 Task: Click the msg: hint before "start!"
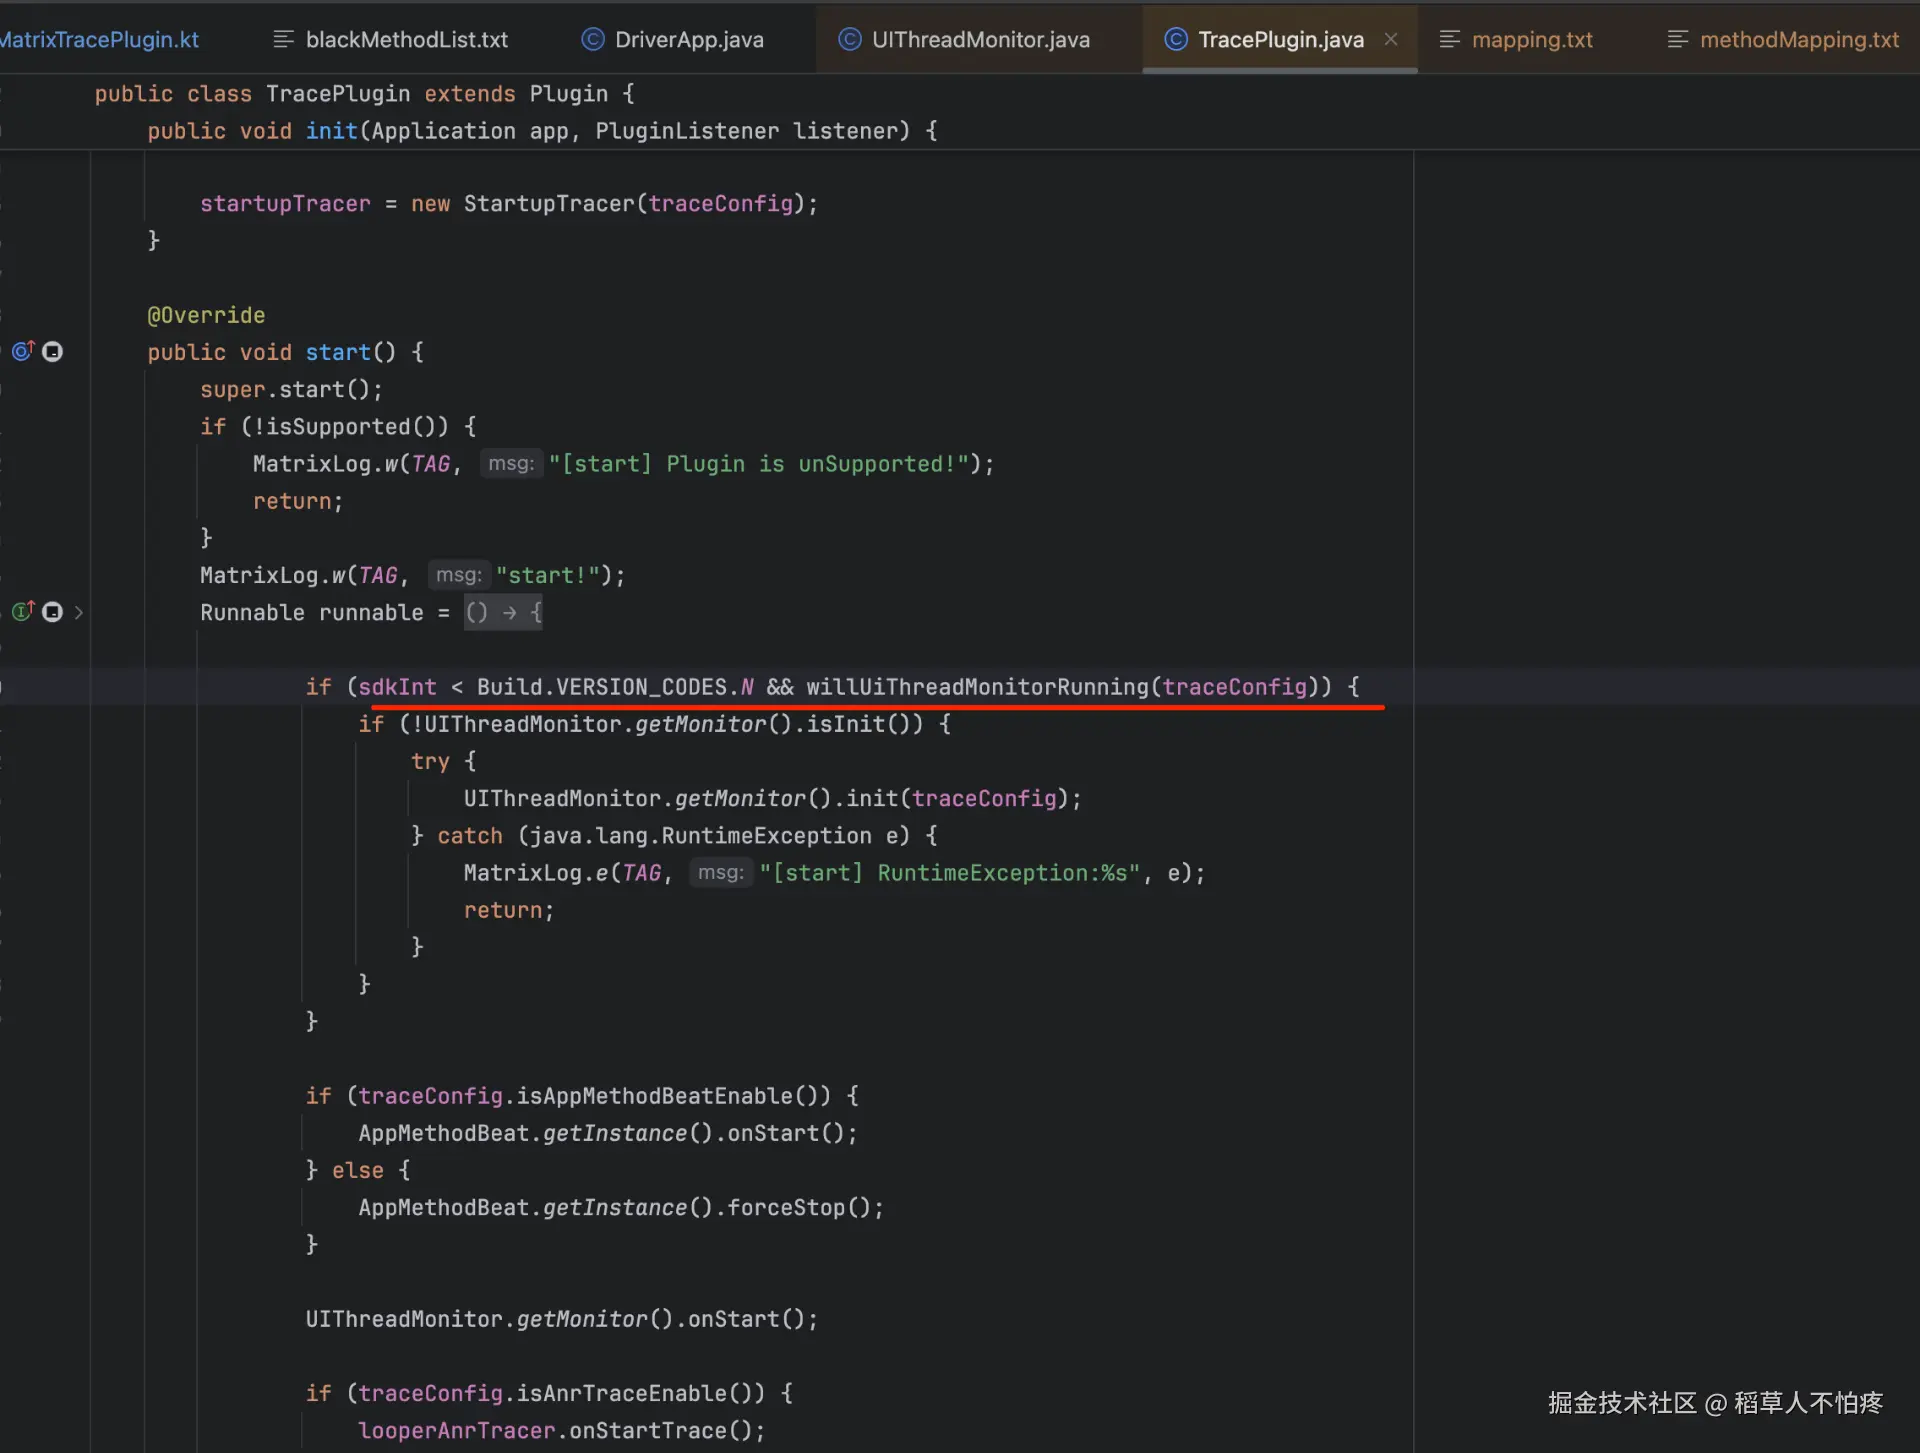(459, 575)
